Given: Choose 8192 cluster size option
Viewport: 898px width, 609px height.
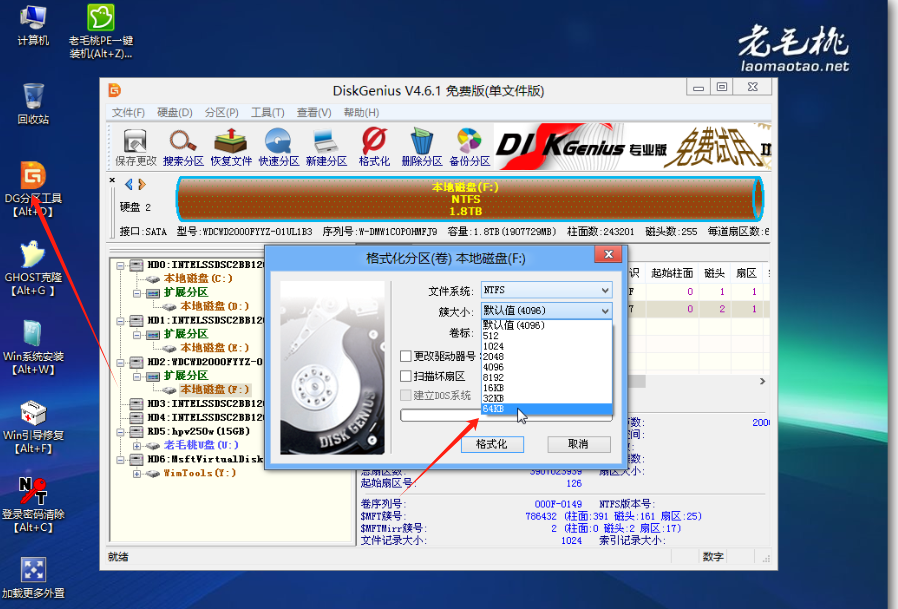Looking at the screenshot, I should tap(546, 378).
